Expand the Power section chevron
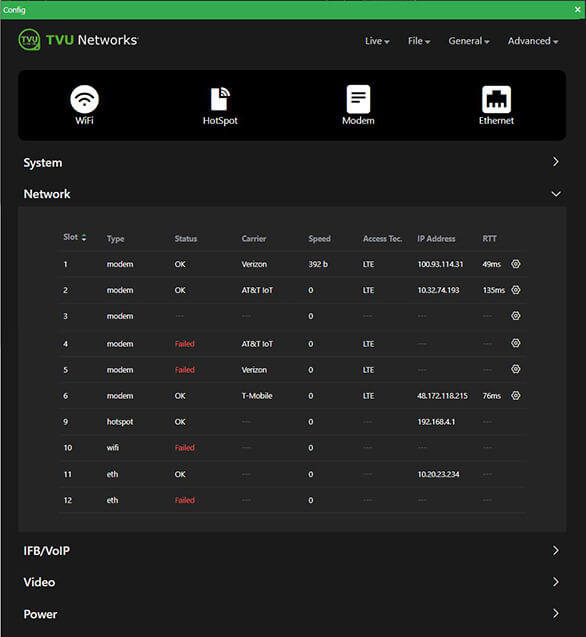 tap(556, 613)
